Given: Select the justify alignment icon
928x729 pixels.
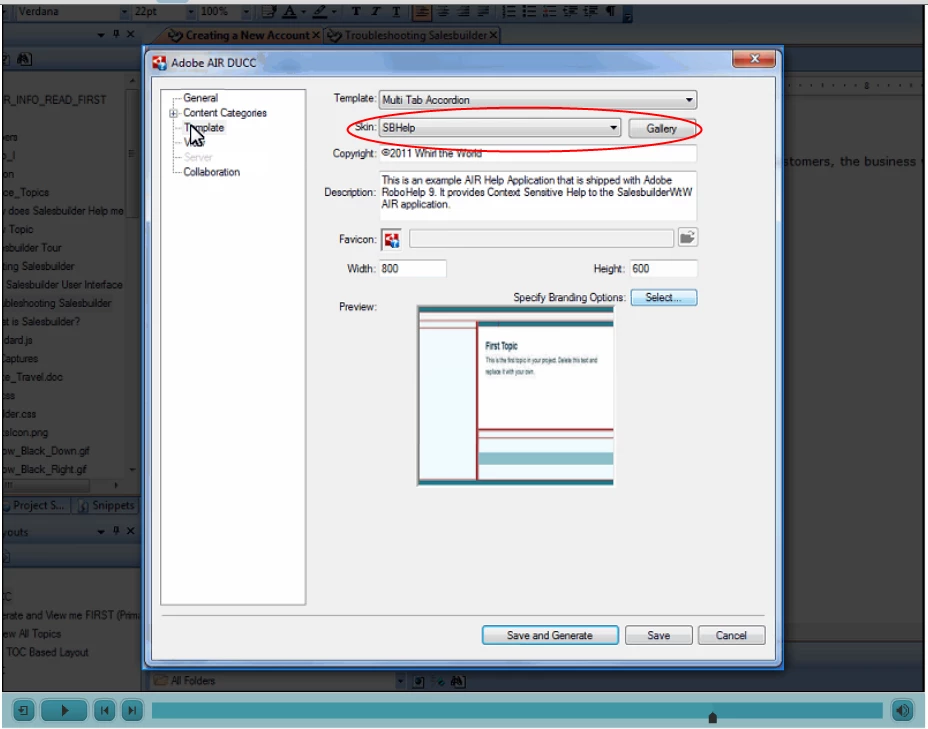Looking at the screenshot, I should pos(484,12).
